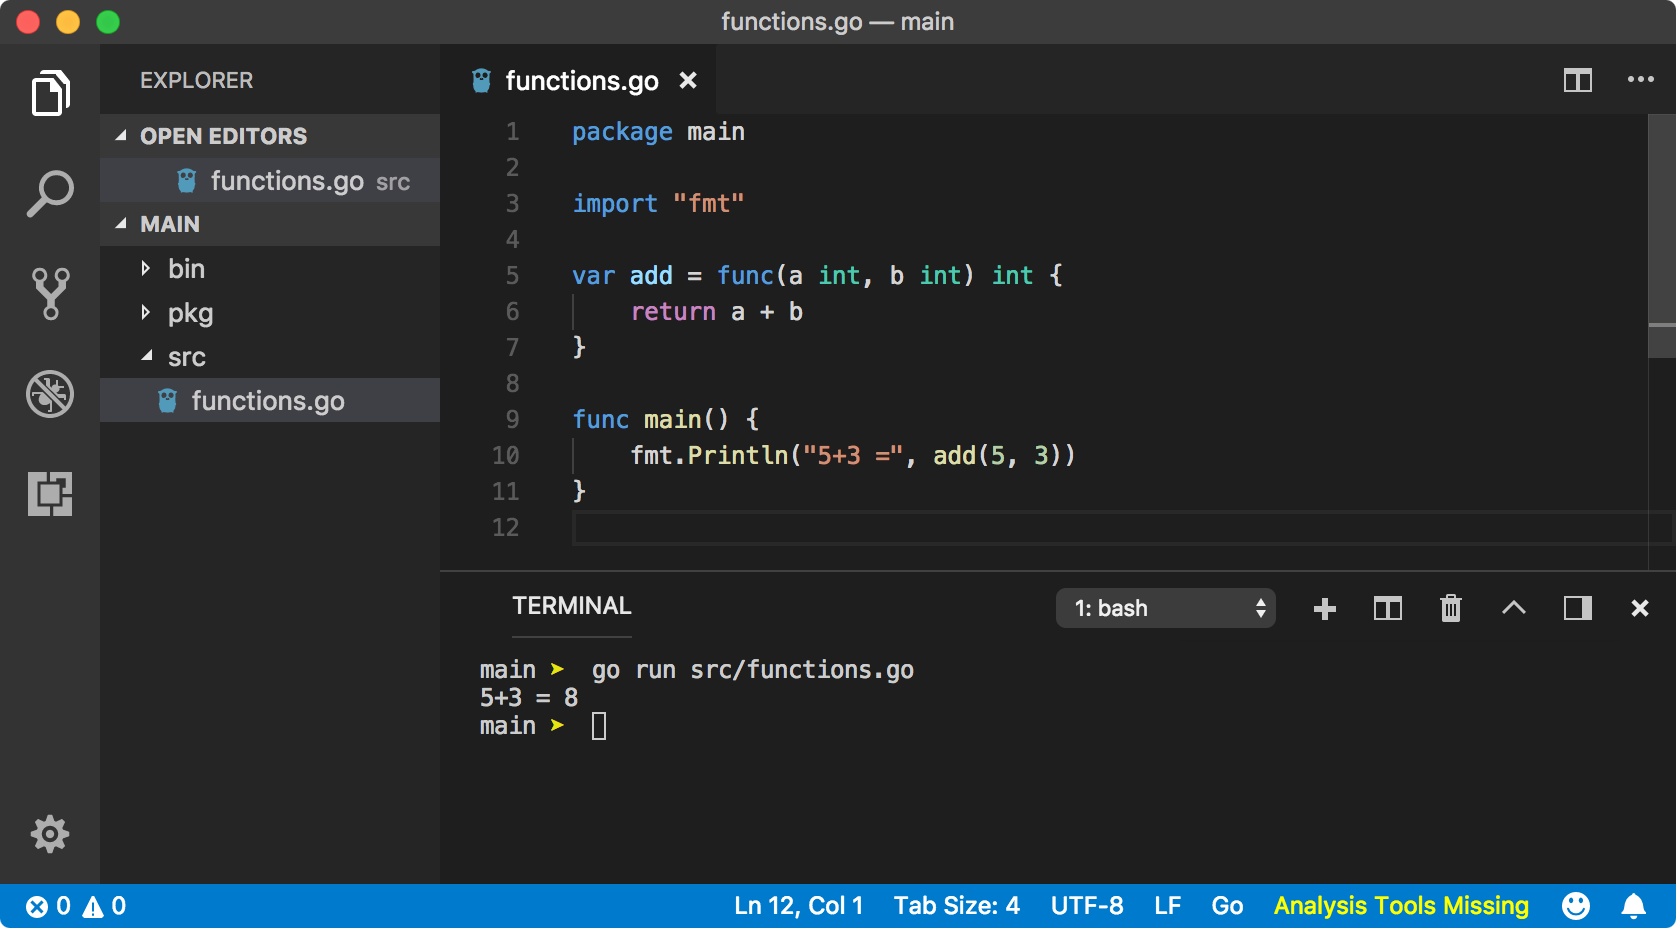Switch to the functions.go tab
The image size is (1676, 928).
click(581, 81)
